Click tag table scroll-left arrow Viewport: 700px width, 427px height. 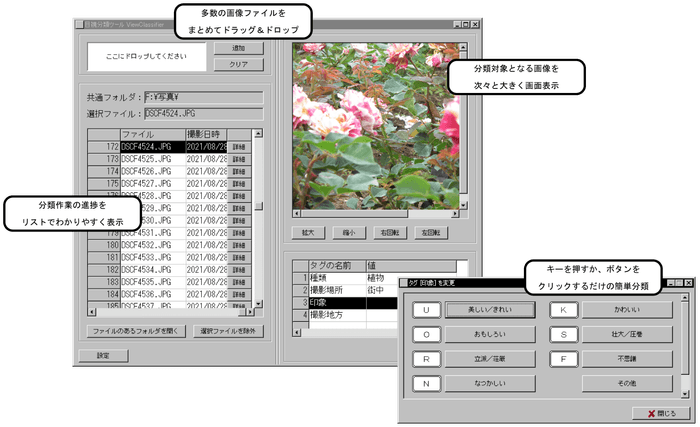click(x=297, y=332)
